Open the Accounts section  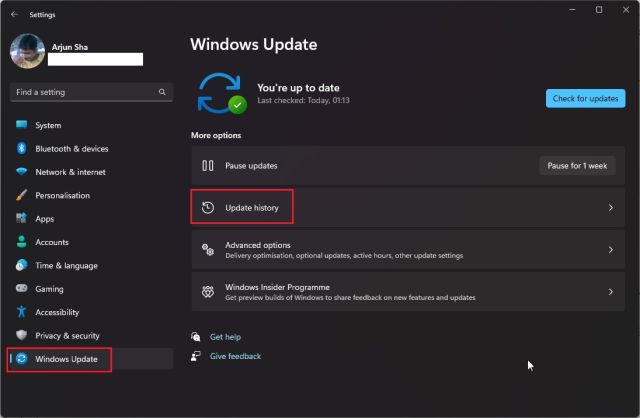[x=91, y=242]
